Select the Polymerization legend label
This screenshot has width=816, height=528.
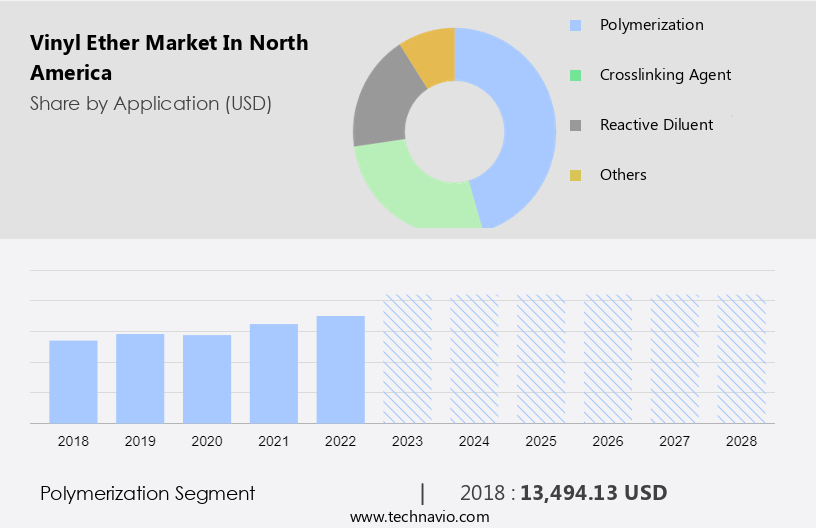(651, 25)
